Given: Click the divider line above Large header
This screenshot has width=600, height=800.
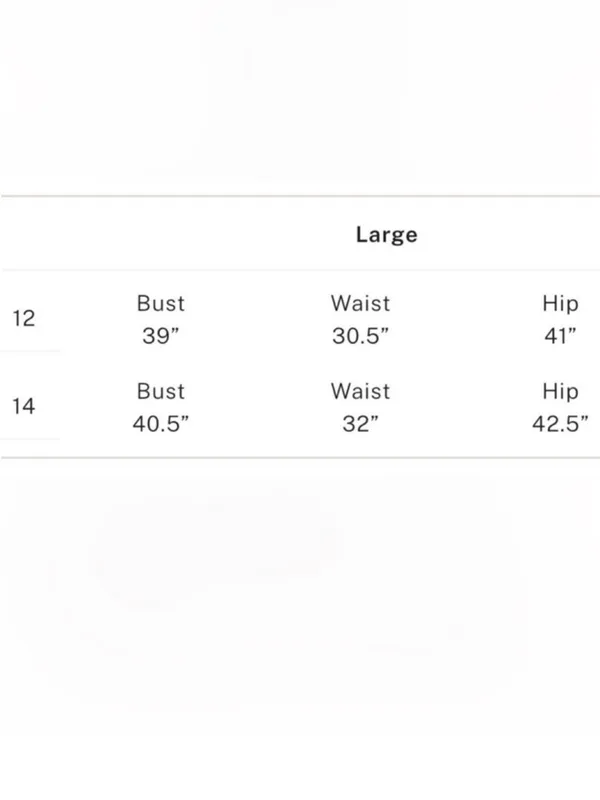Looking at the screenshot, I should (300, 196).
